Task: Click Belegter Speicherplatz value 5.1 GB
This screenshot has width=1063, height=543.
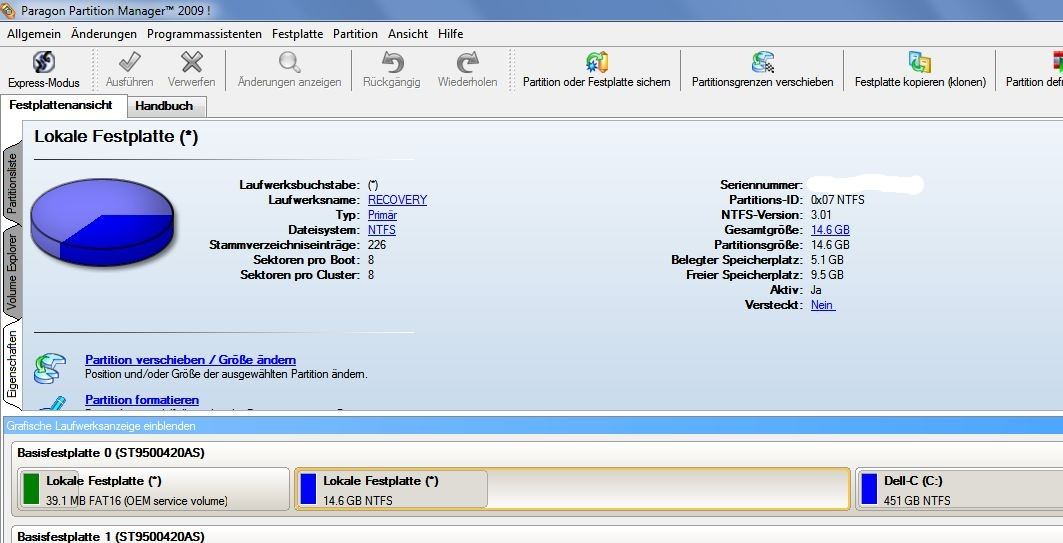Action: click(x=827, y=260)
